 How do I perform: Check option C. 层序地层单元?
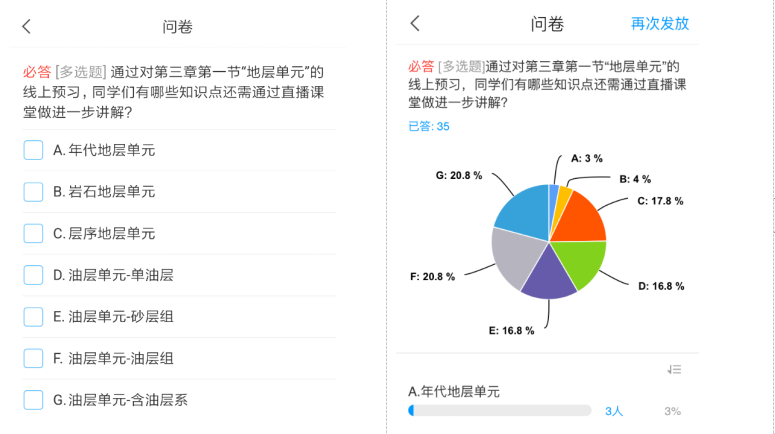click(34, 233)
